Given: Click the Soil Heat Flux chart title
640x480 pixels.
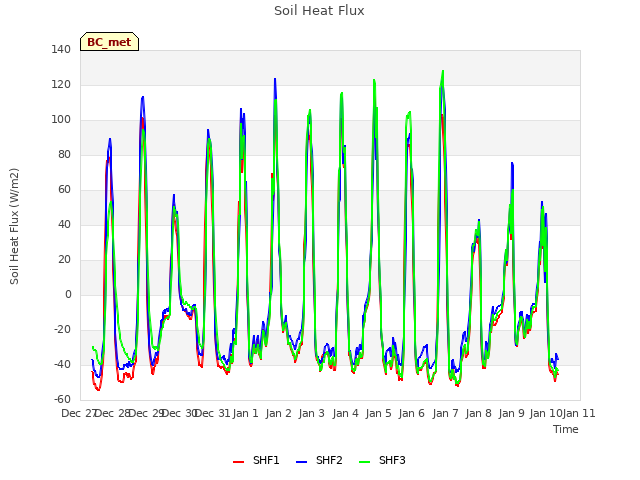Looking at the screenshot, I should tap(319, 11).
